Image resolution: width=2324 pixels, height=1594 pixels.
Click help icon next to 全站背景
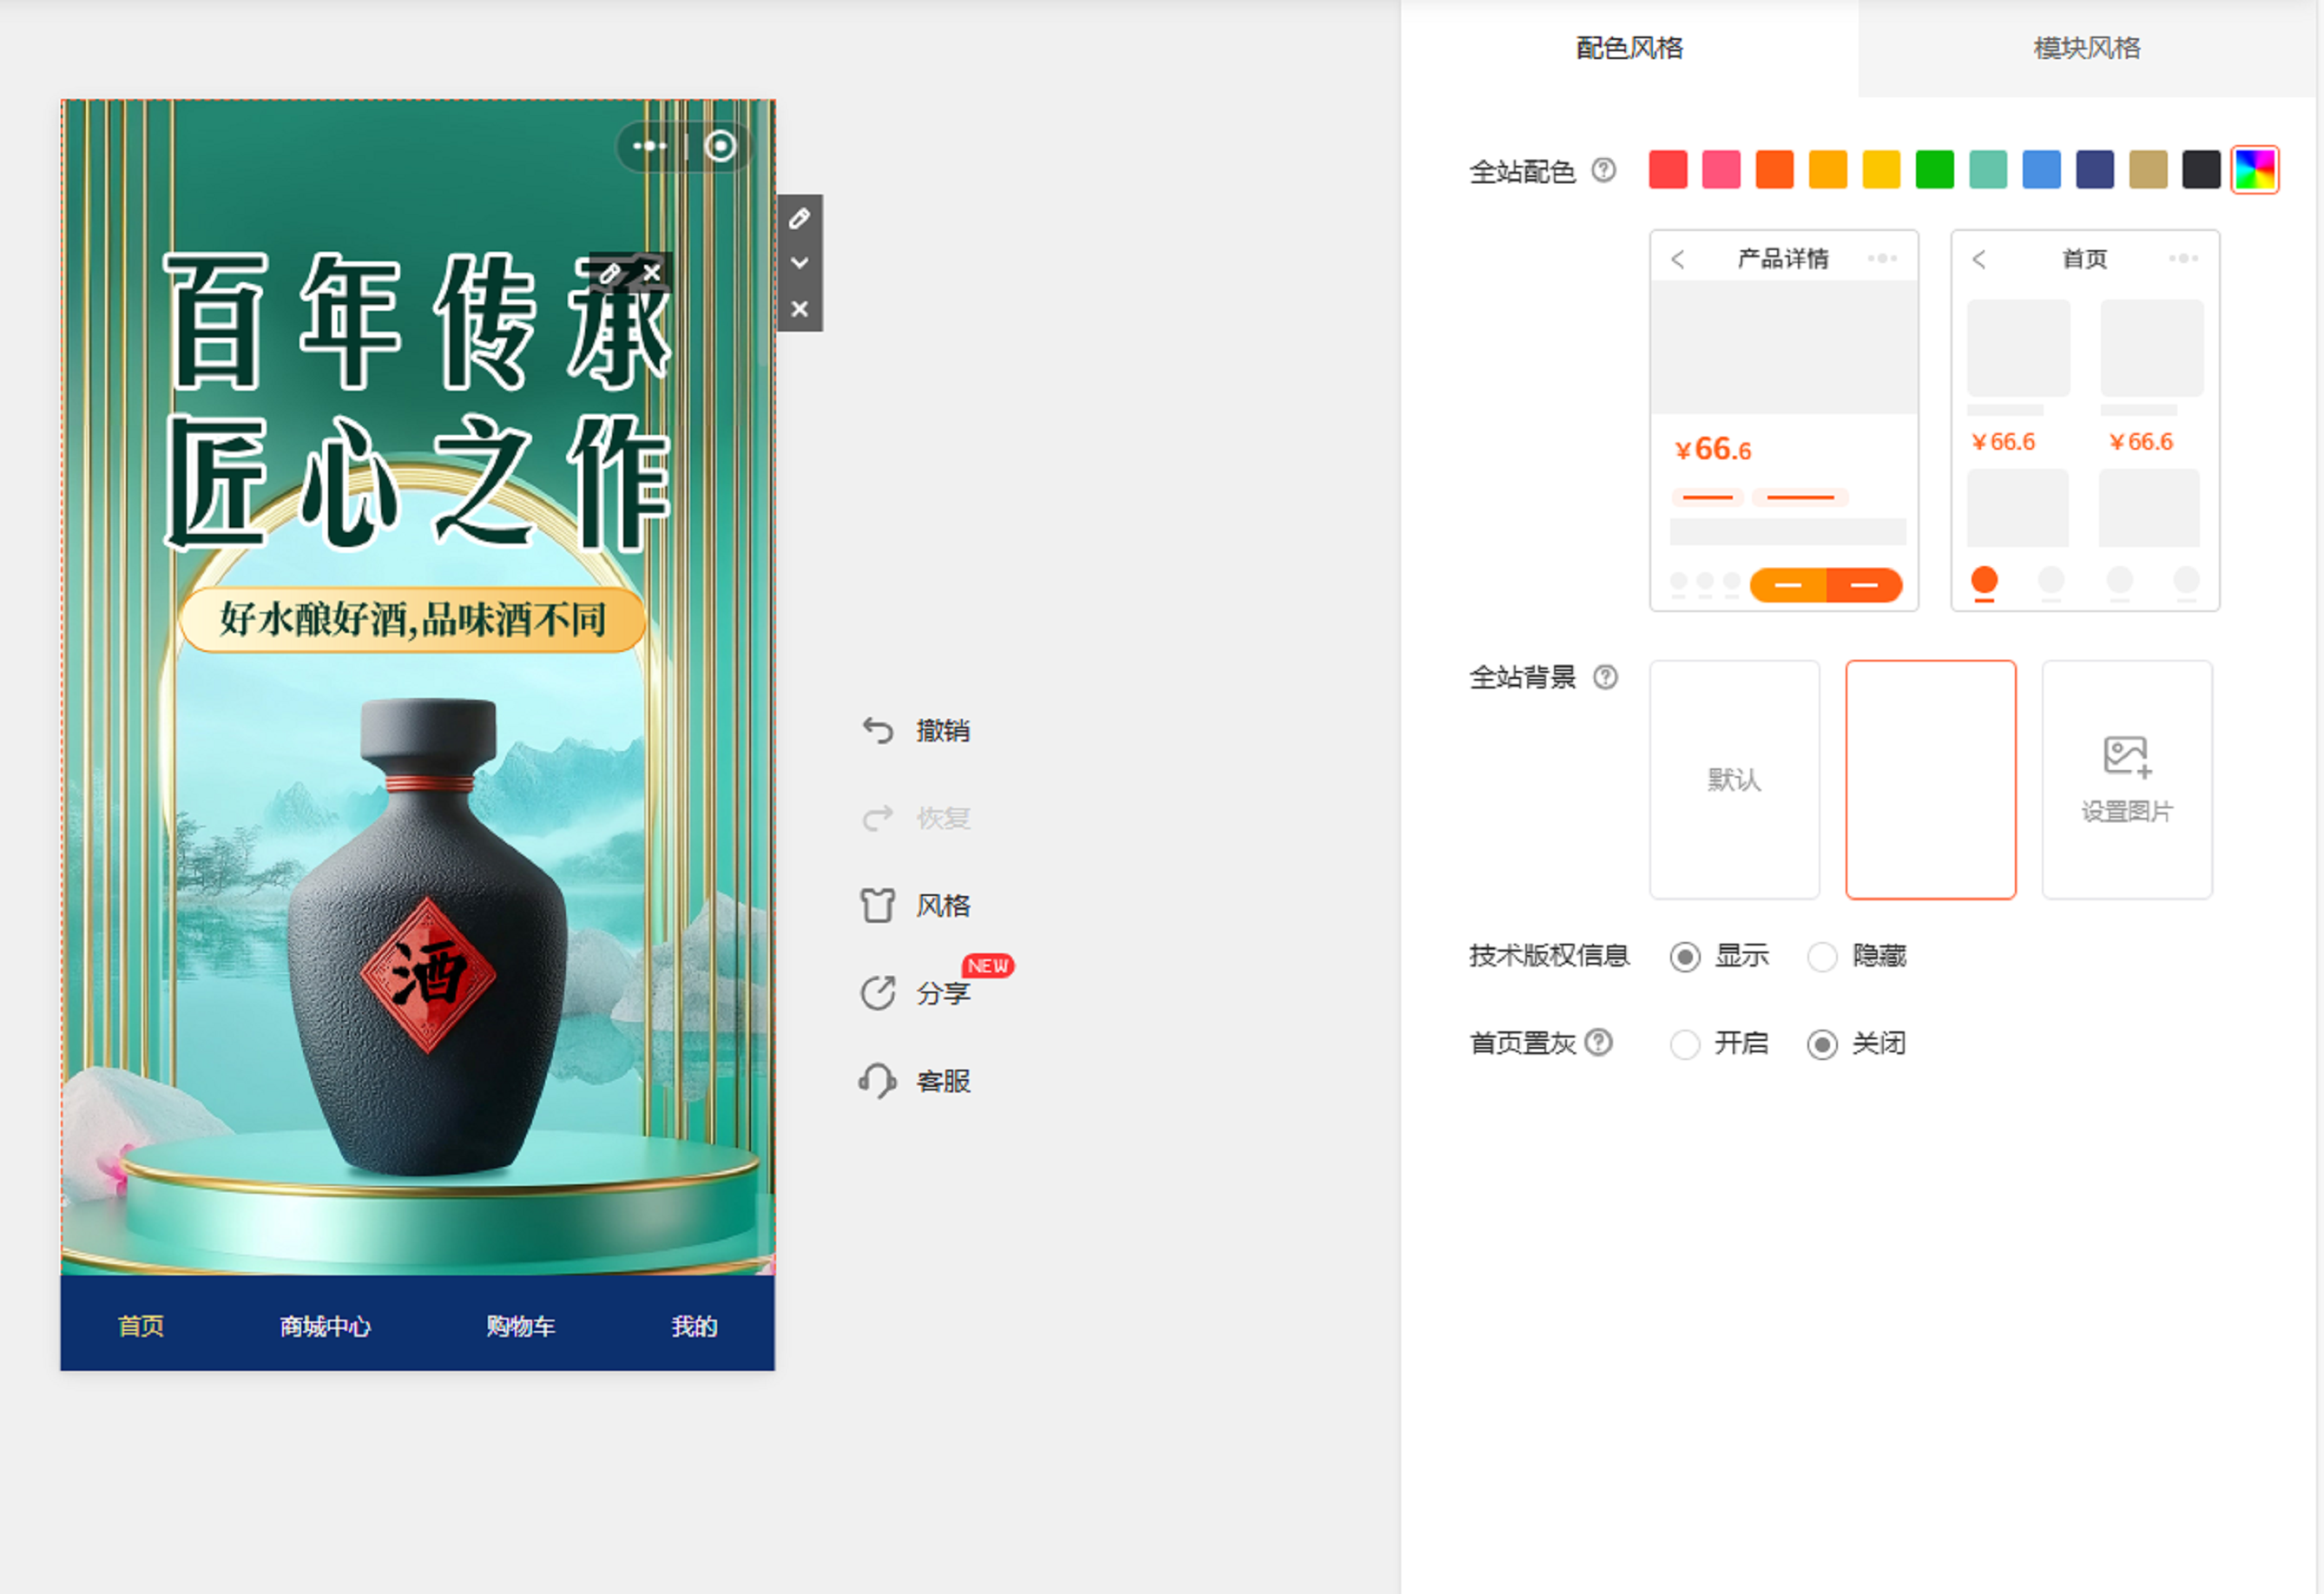click(1605, 677)
